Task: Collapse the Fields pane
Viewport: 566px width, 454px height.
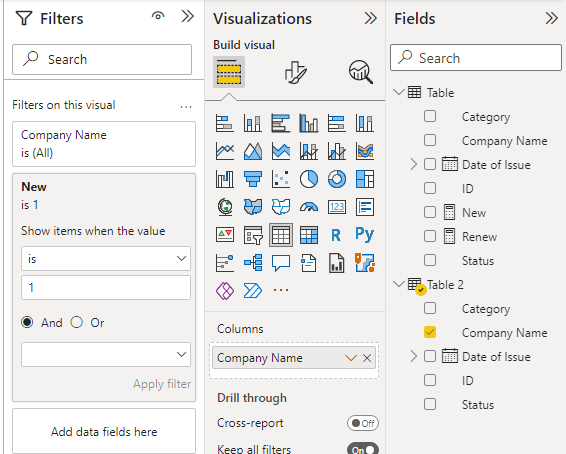Action: point(552,18)
